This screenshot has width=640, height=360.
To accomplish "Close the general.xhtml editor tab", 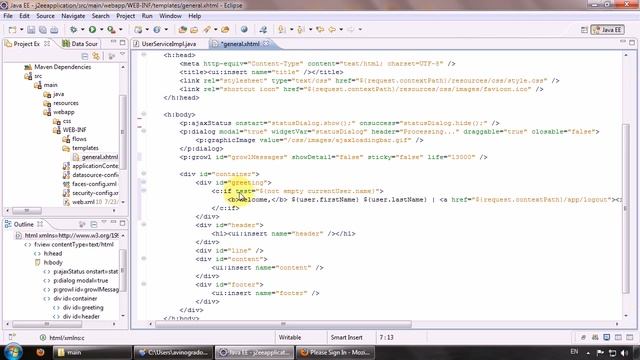I will point(266,44).
